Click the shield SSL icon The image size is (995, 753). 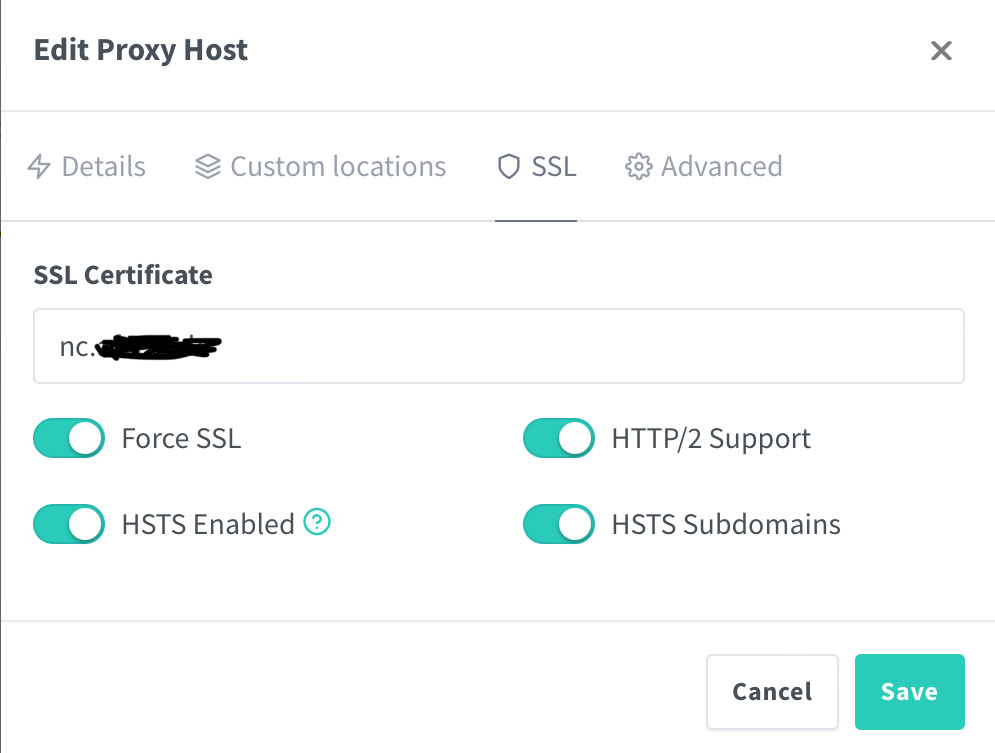tap(509, 167)
